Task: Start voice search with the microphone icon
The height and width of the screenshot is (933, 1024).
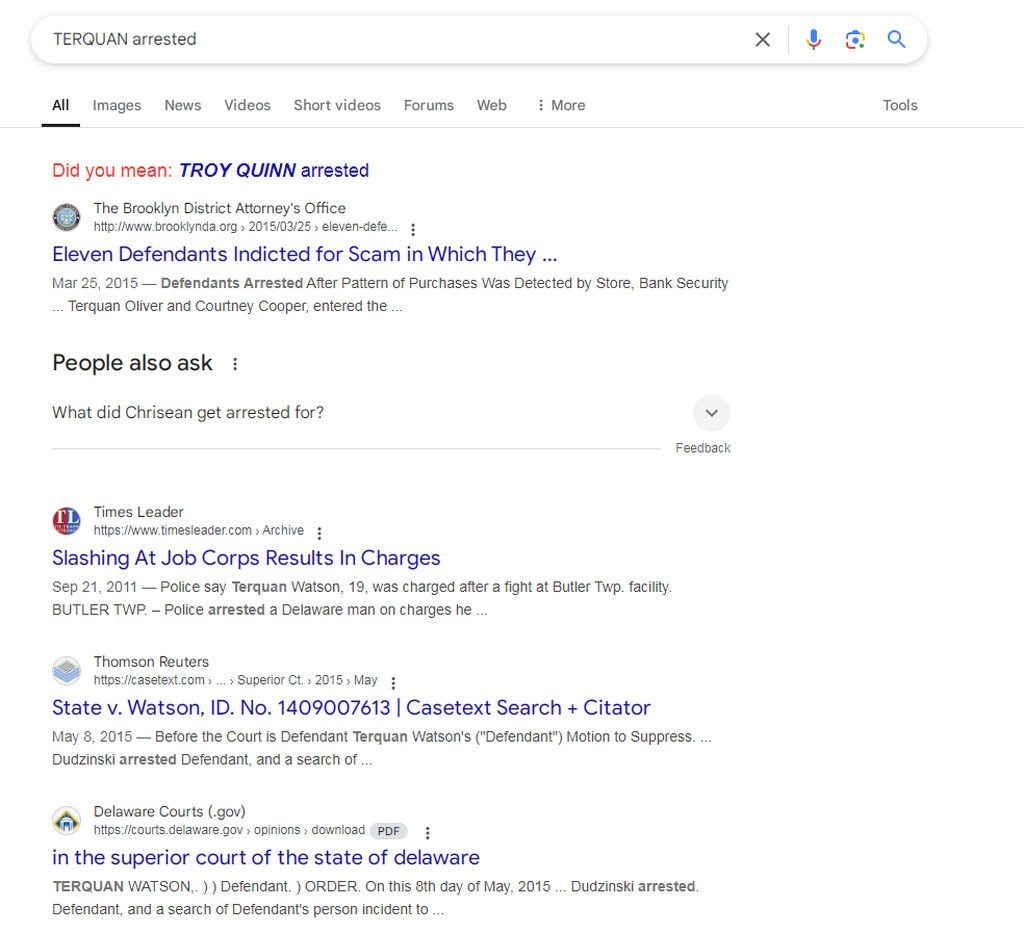Action: 813,40
